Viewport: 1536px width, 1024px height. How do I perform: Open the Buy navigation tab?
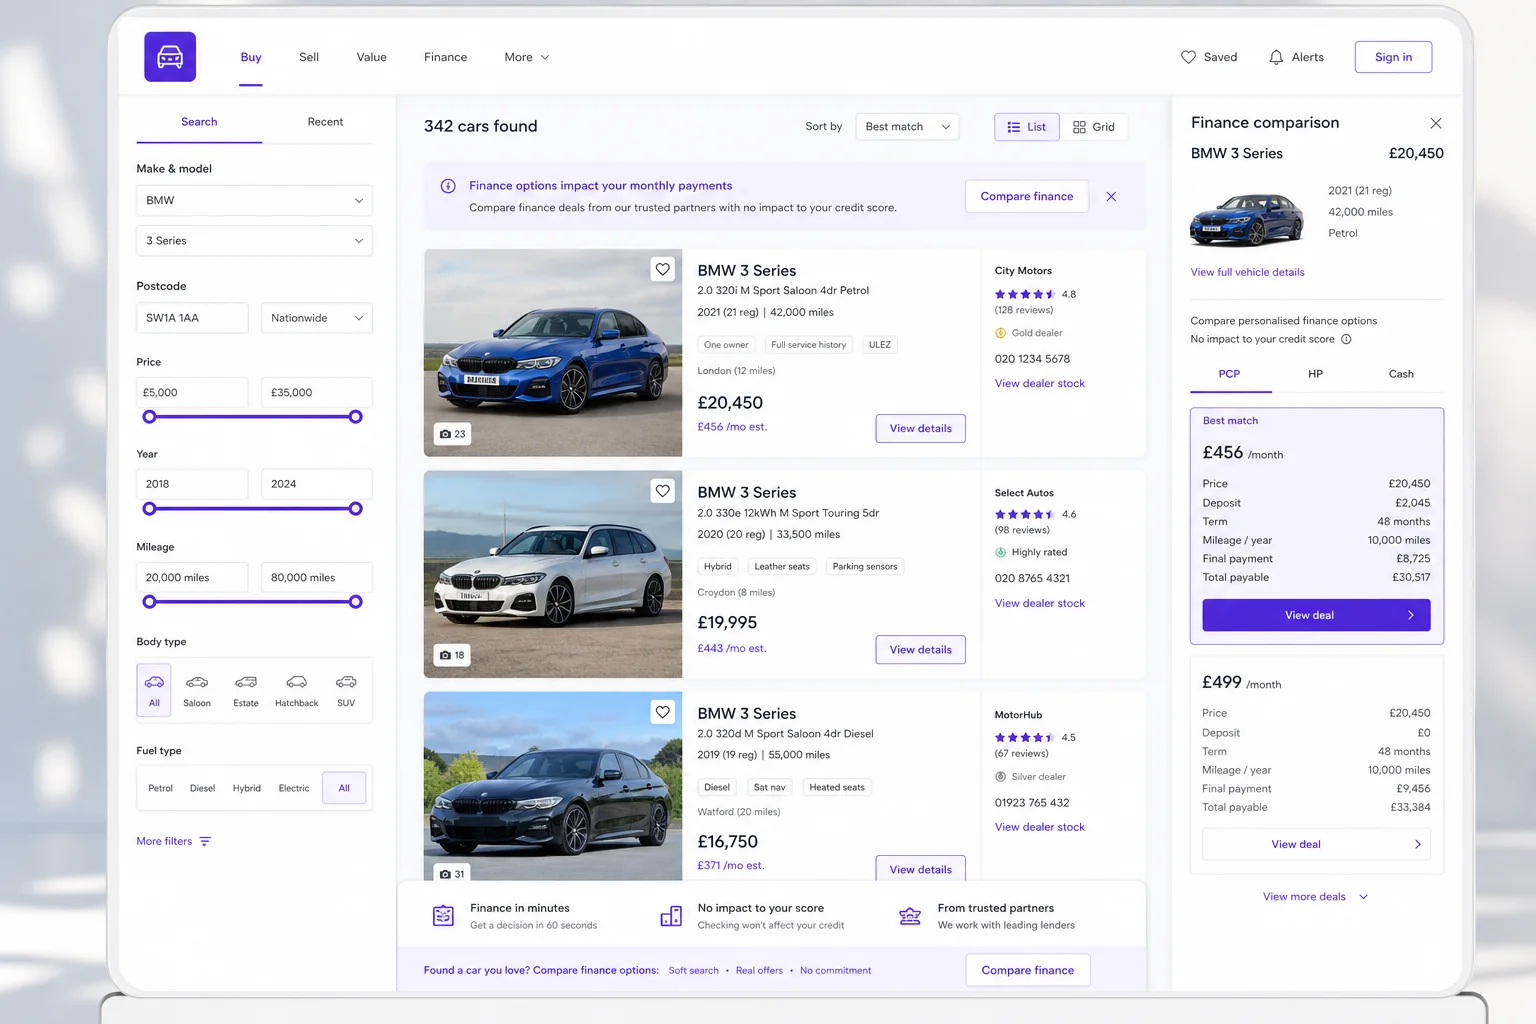[x=251, y=57]
